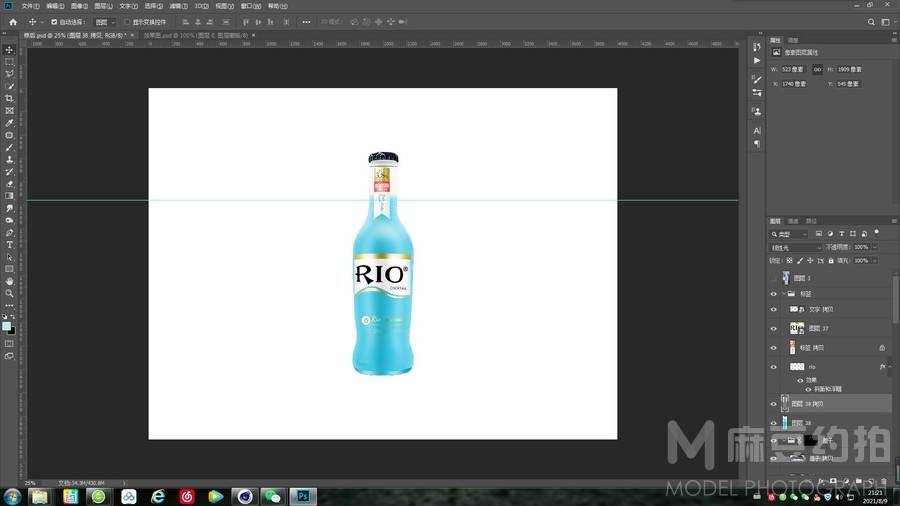Select the Hand tool
Viewport: 900px width, 506px height.
coord(9,281)
